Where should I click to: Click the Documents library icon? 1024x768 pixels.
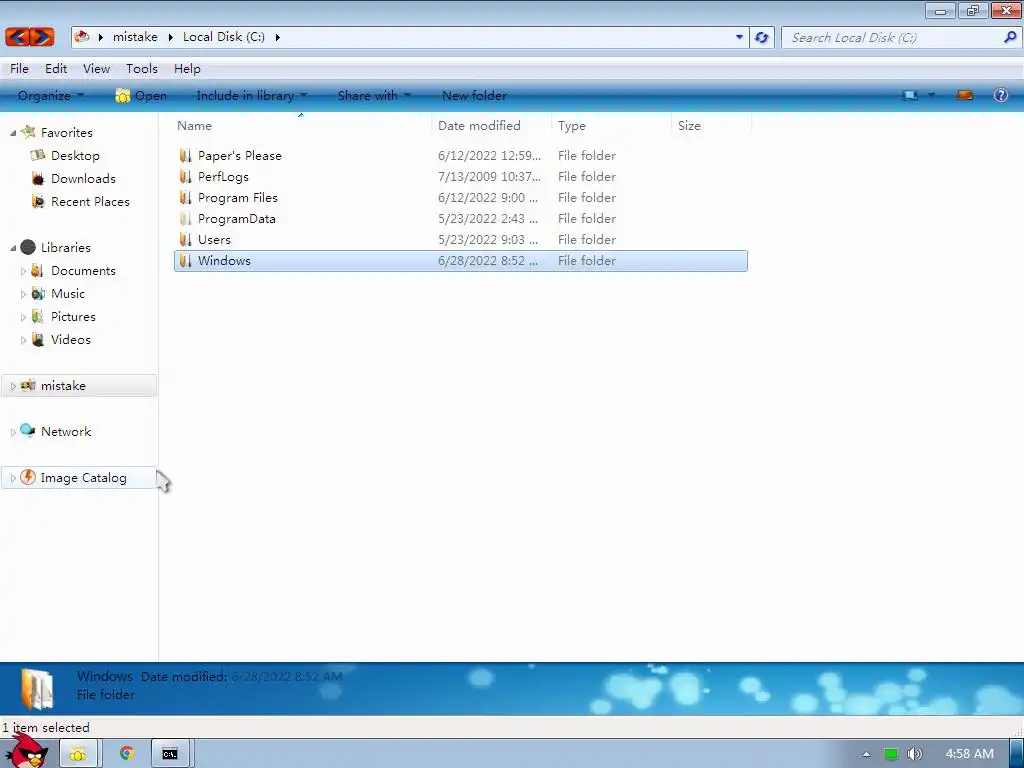click(x=37, y=270)
